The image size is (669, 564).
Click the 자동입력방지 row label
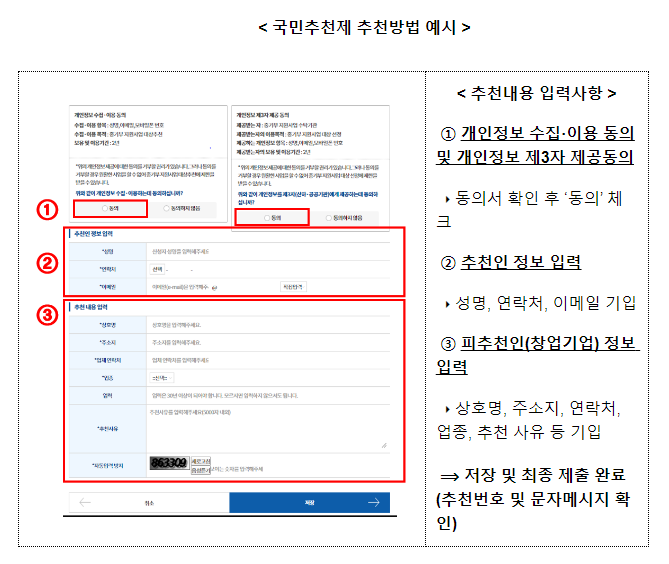(108, 465)
